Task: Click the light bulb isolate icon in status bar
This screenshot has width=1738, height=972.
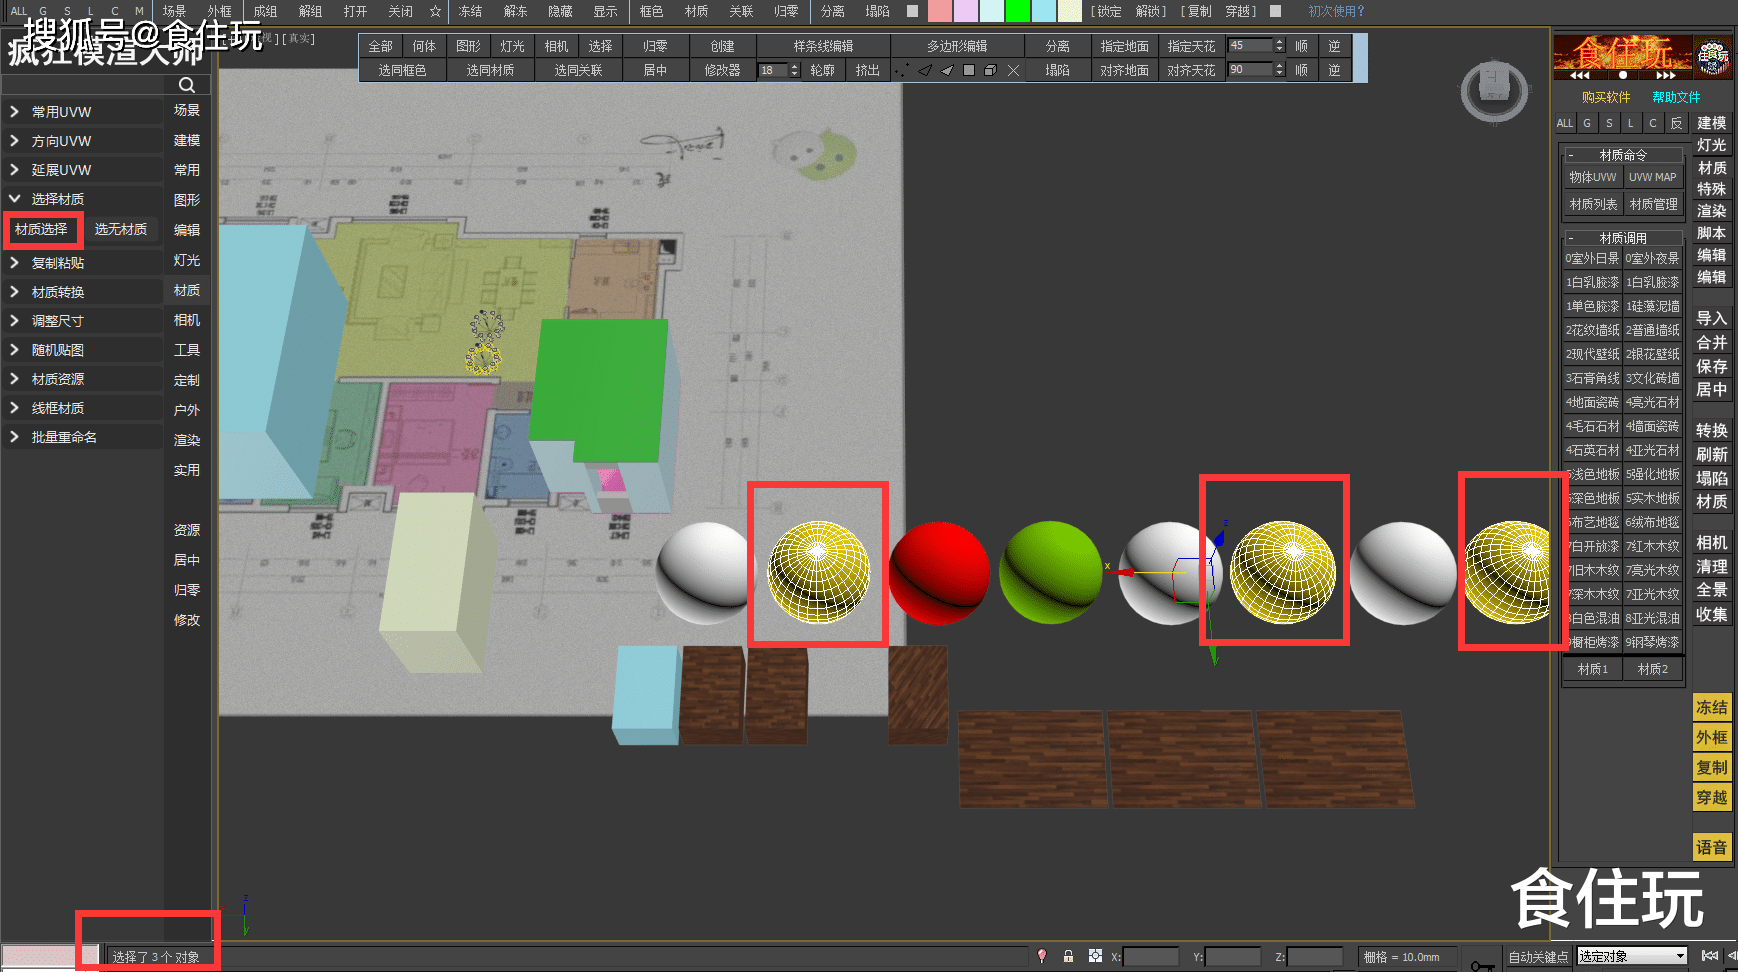Action: pos(1042,956)
